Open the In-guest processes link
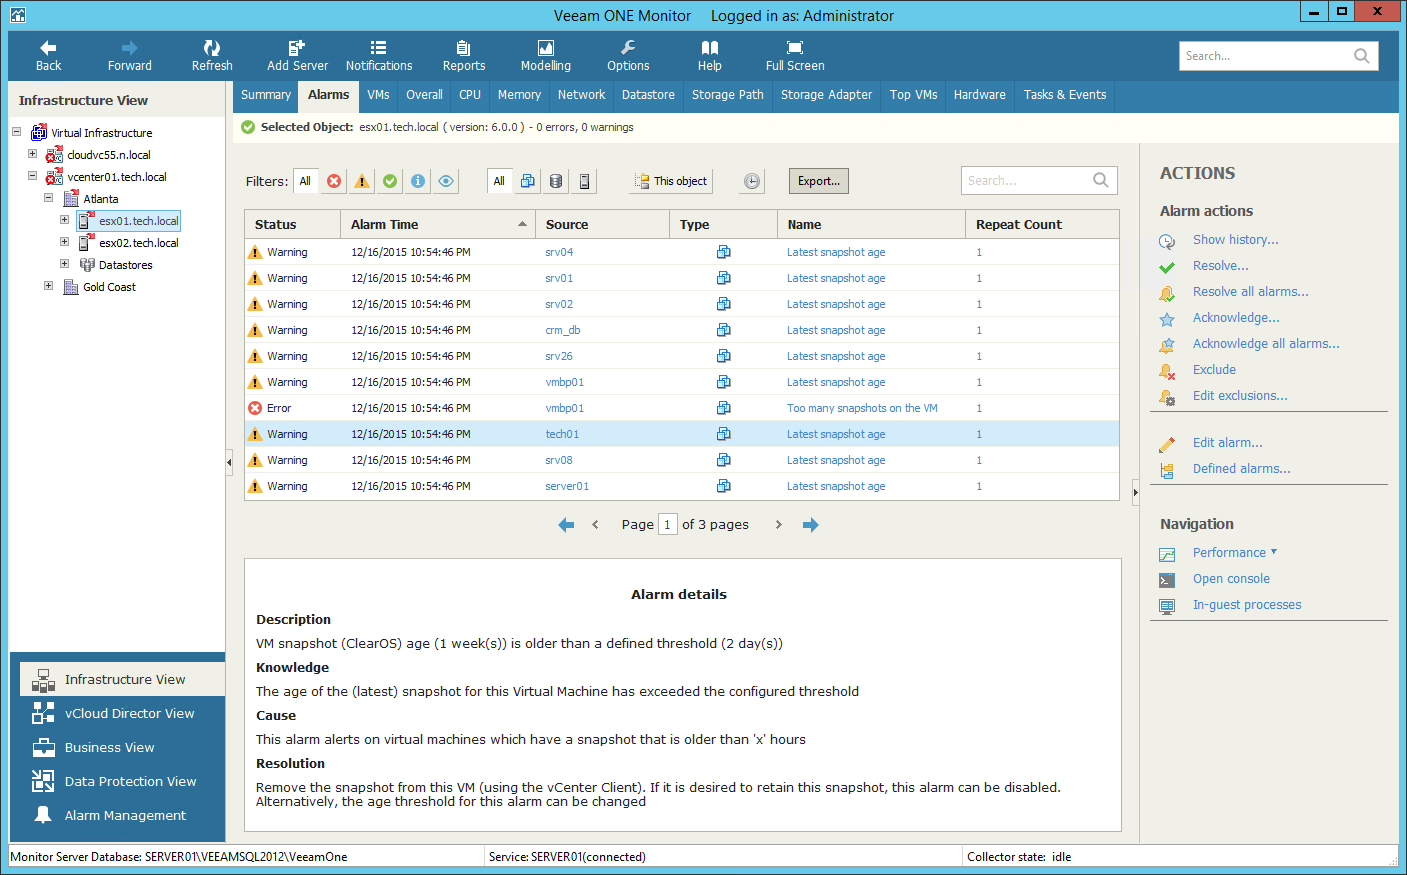 [x=1247, y=605]
